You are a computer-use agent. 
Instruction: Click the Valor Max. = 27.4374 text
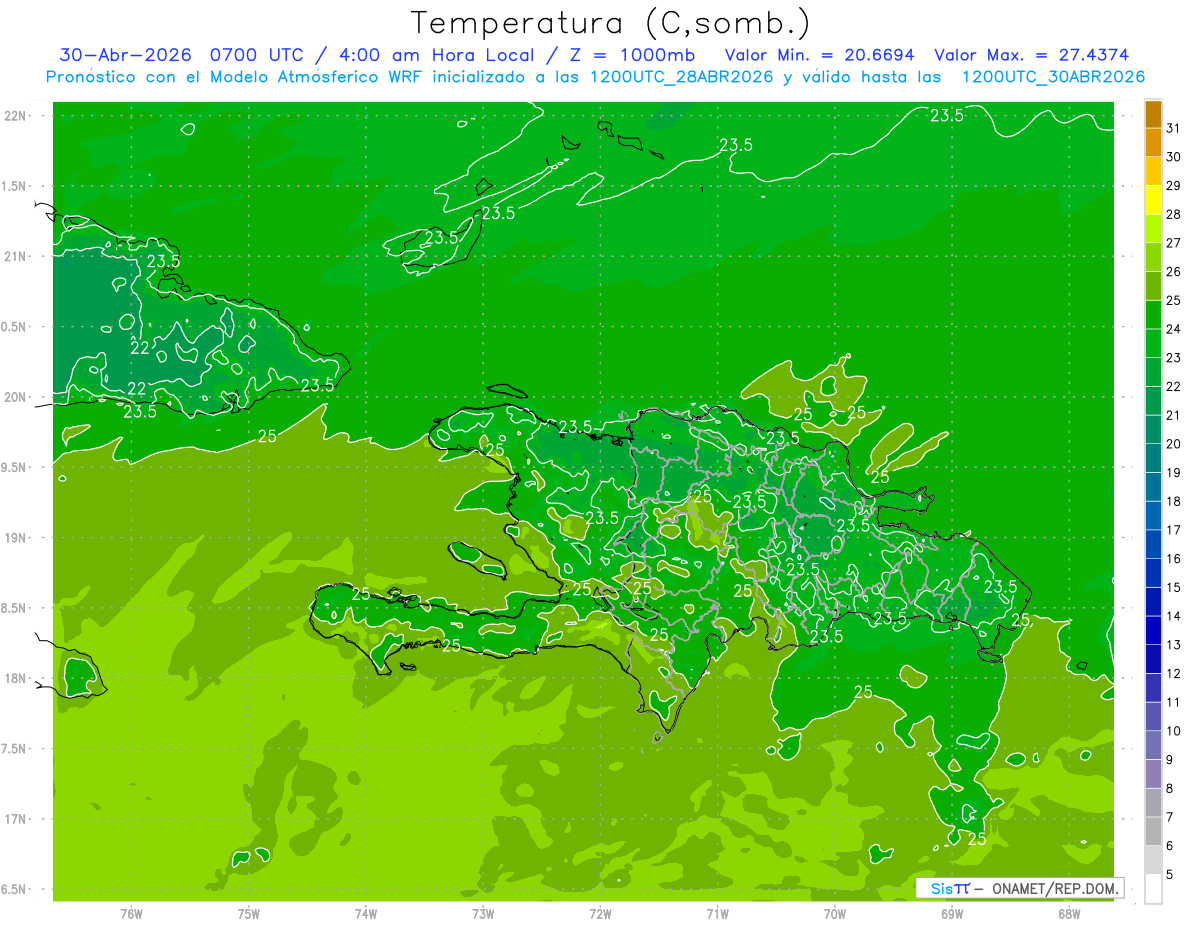click(1032, 55)
